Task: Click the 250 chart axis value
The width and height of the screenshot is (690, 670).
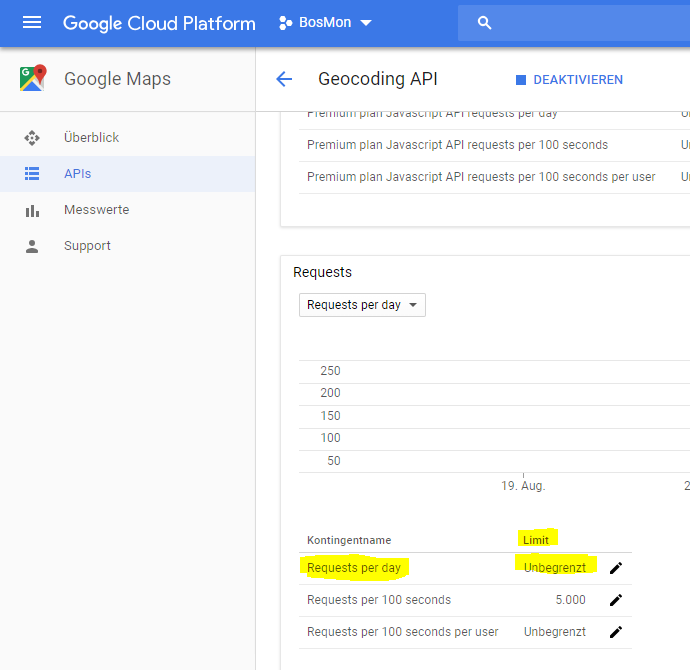Action: (330, 371)
